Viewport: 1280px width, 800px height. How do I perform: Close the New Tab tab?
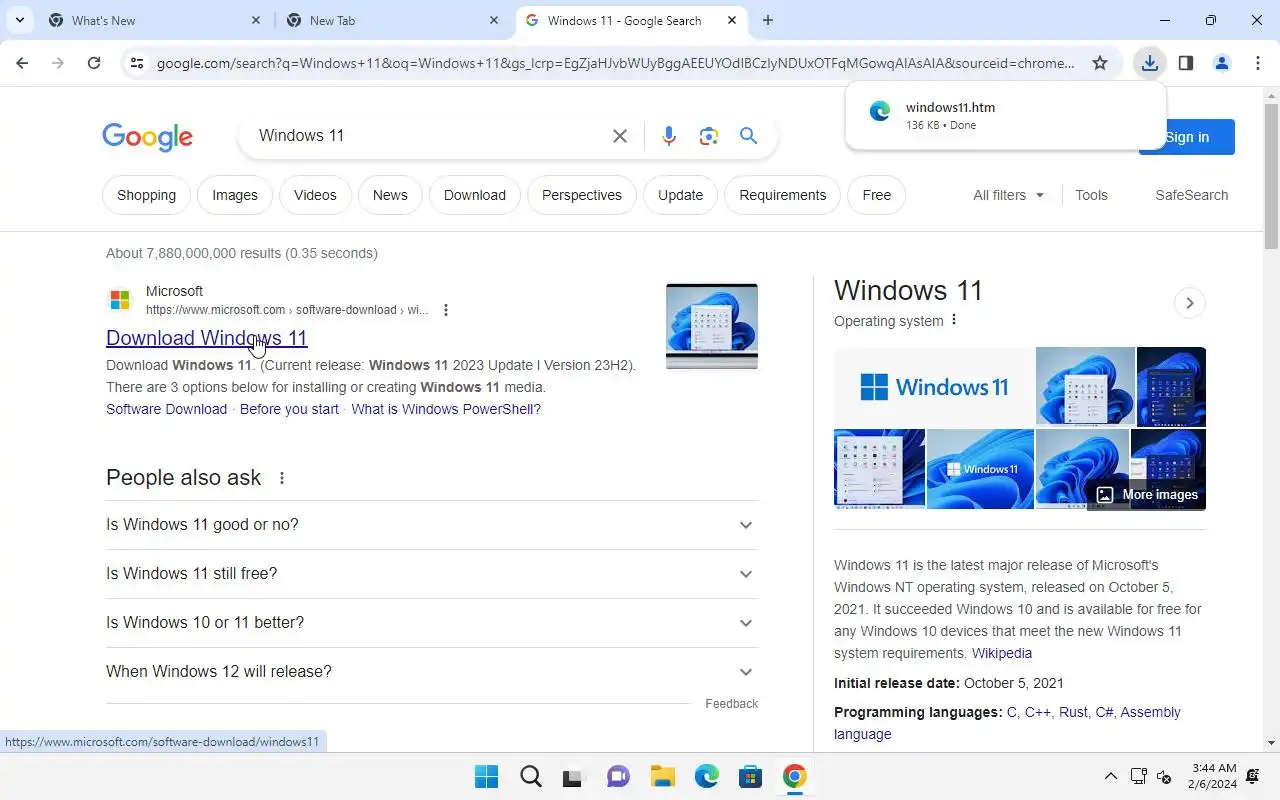[x=494, y=20]
